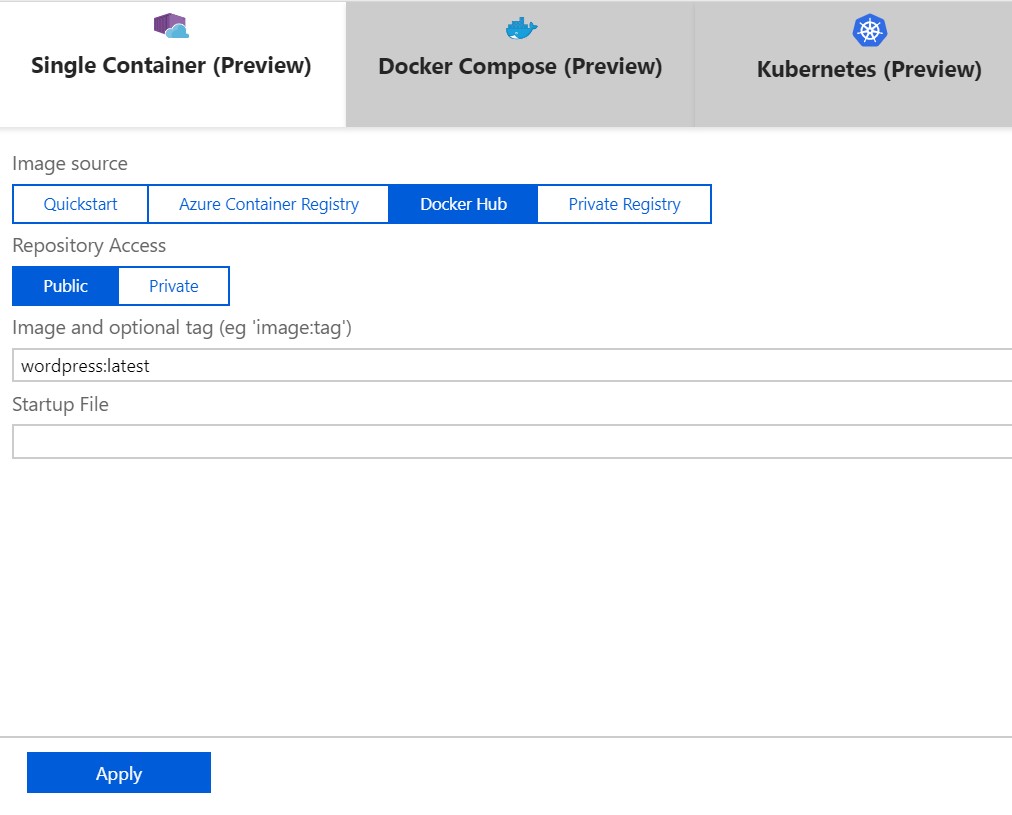Set repository access to Private
1012x815 pixels.
174,286
